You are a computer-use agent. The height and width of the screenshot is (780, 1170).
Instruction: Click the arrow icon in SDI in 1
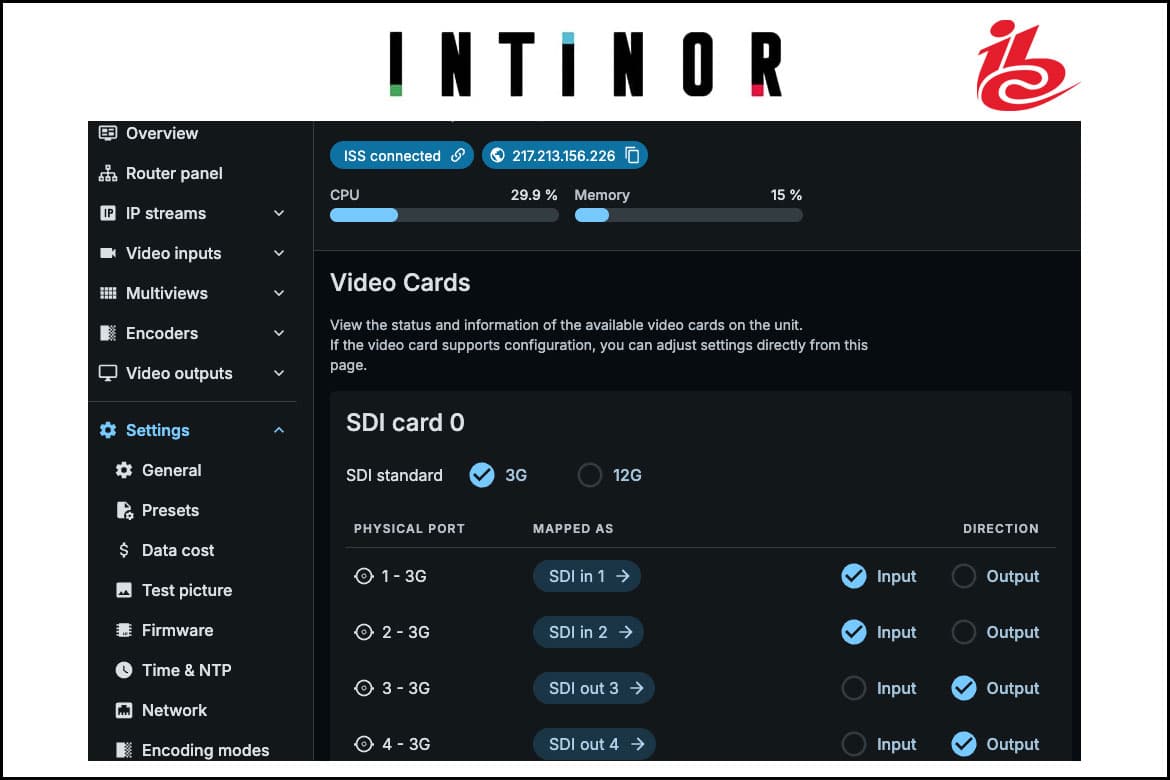(622, 576)
